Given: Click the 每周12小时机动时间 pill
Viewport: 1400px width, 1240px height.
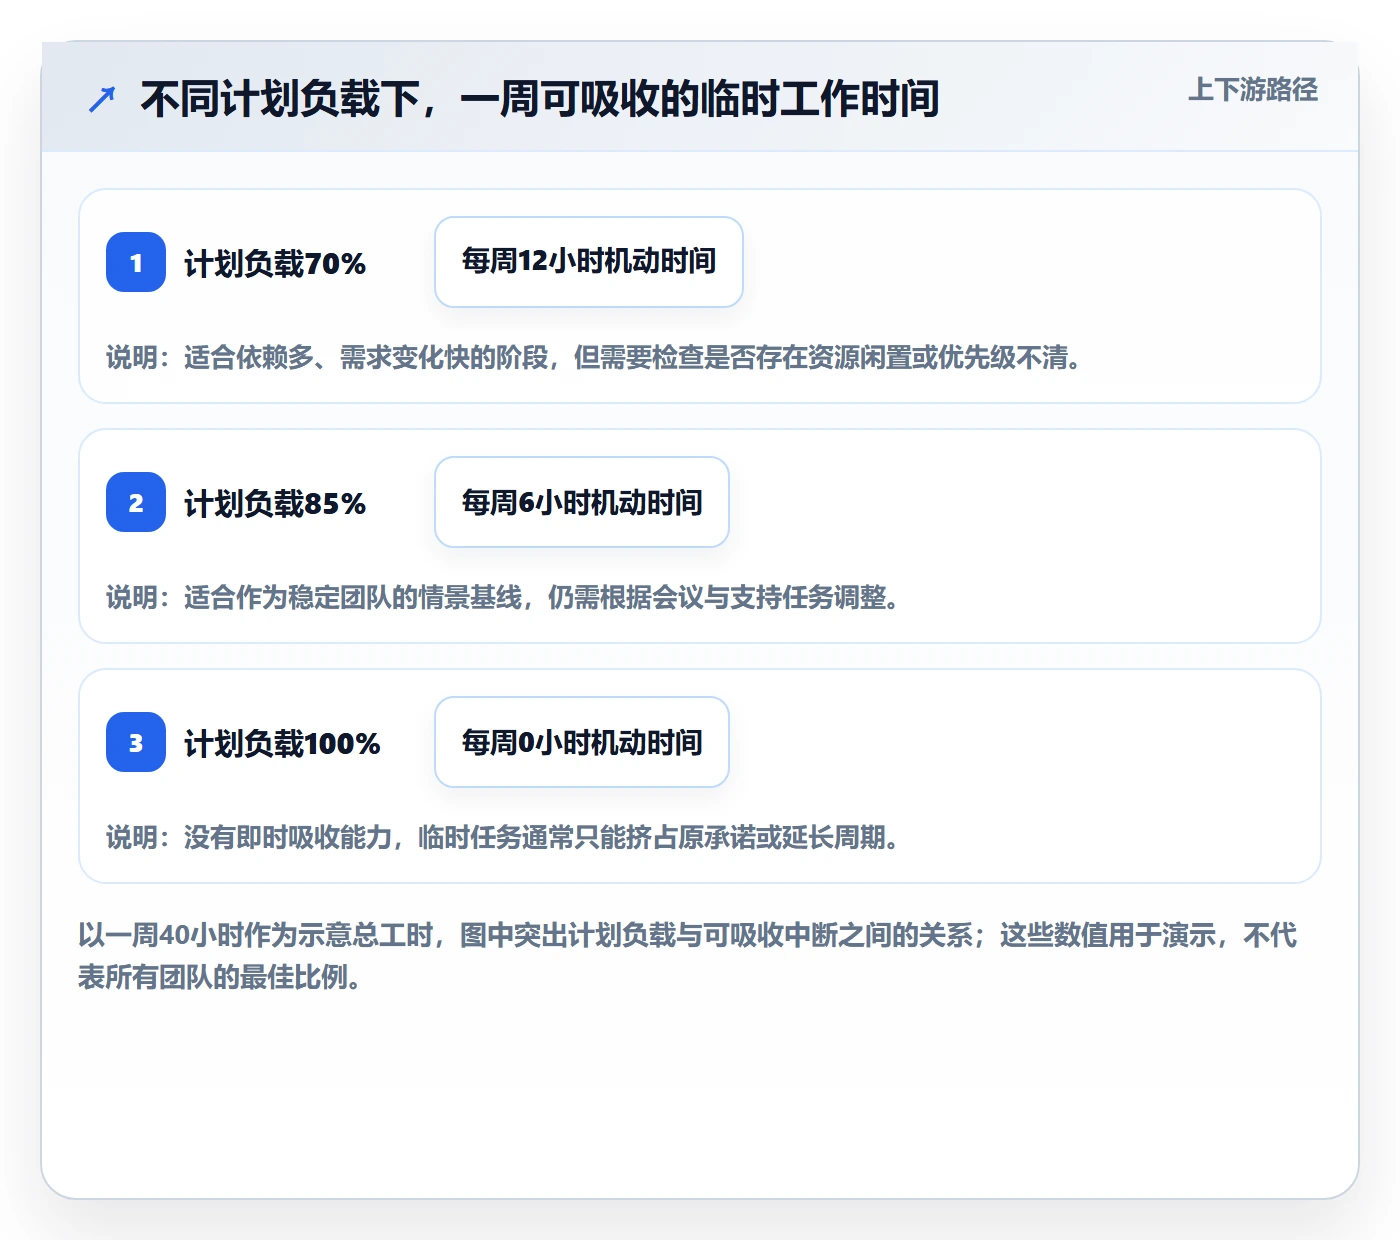Looking at the screenshot, I should [x=589, y=262].
